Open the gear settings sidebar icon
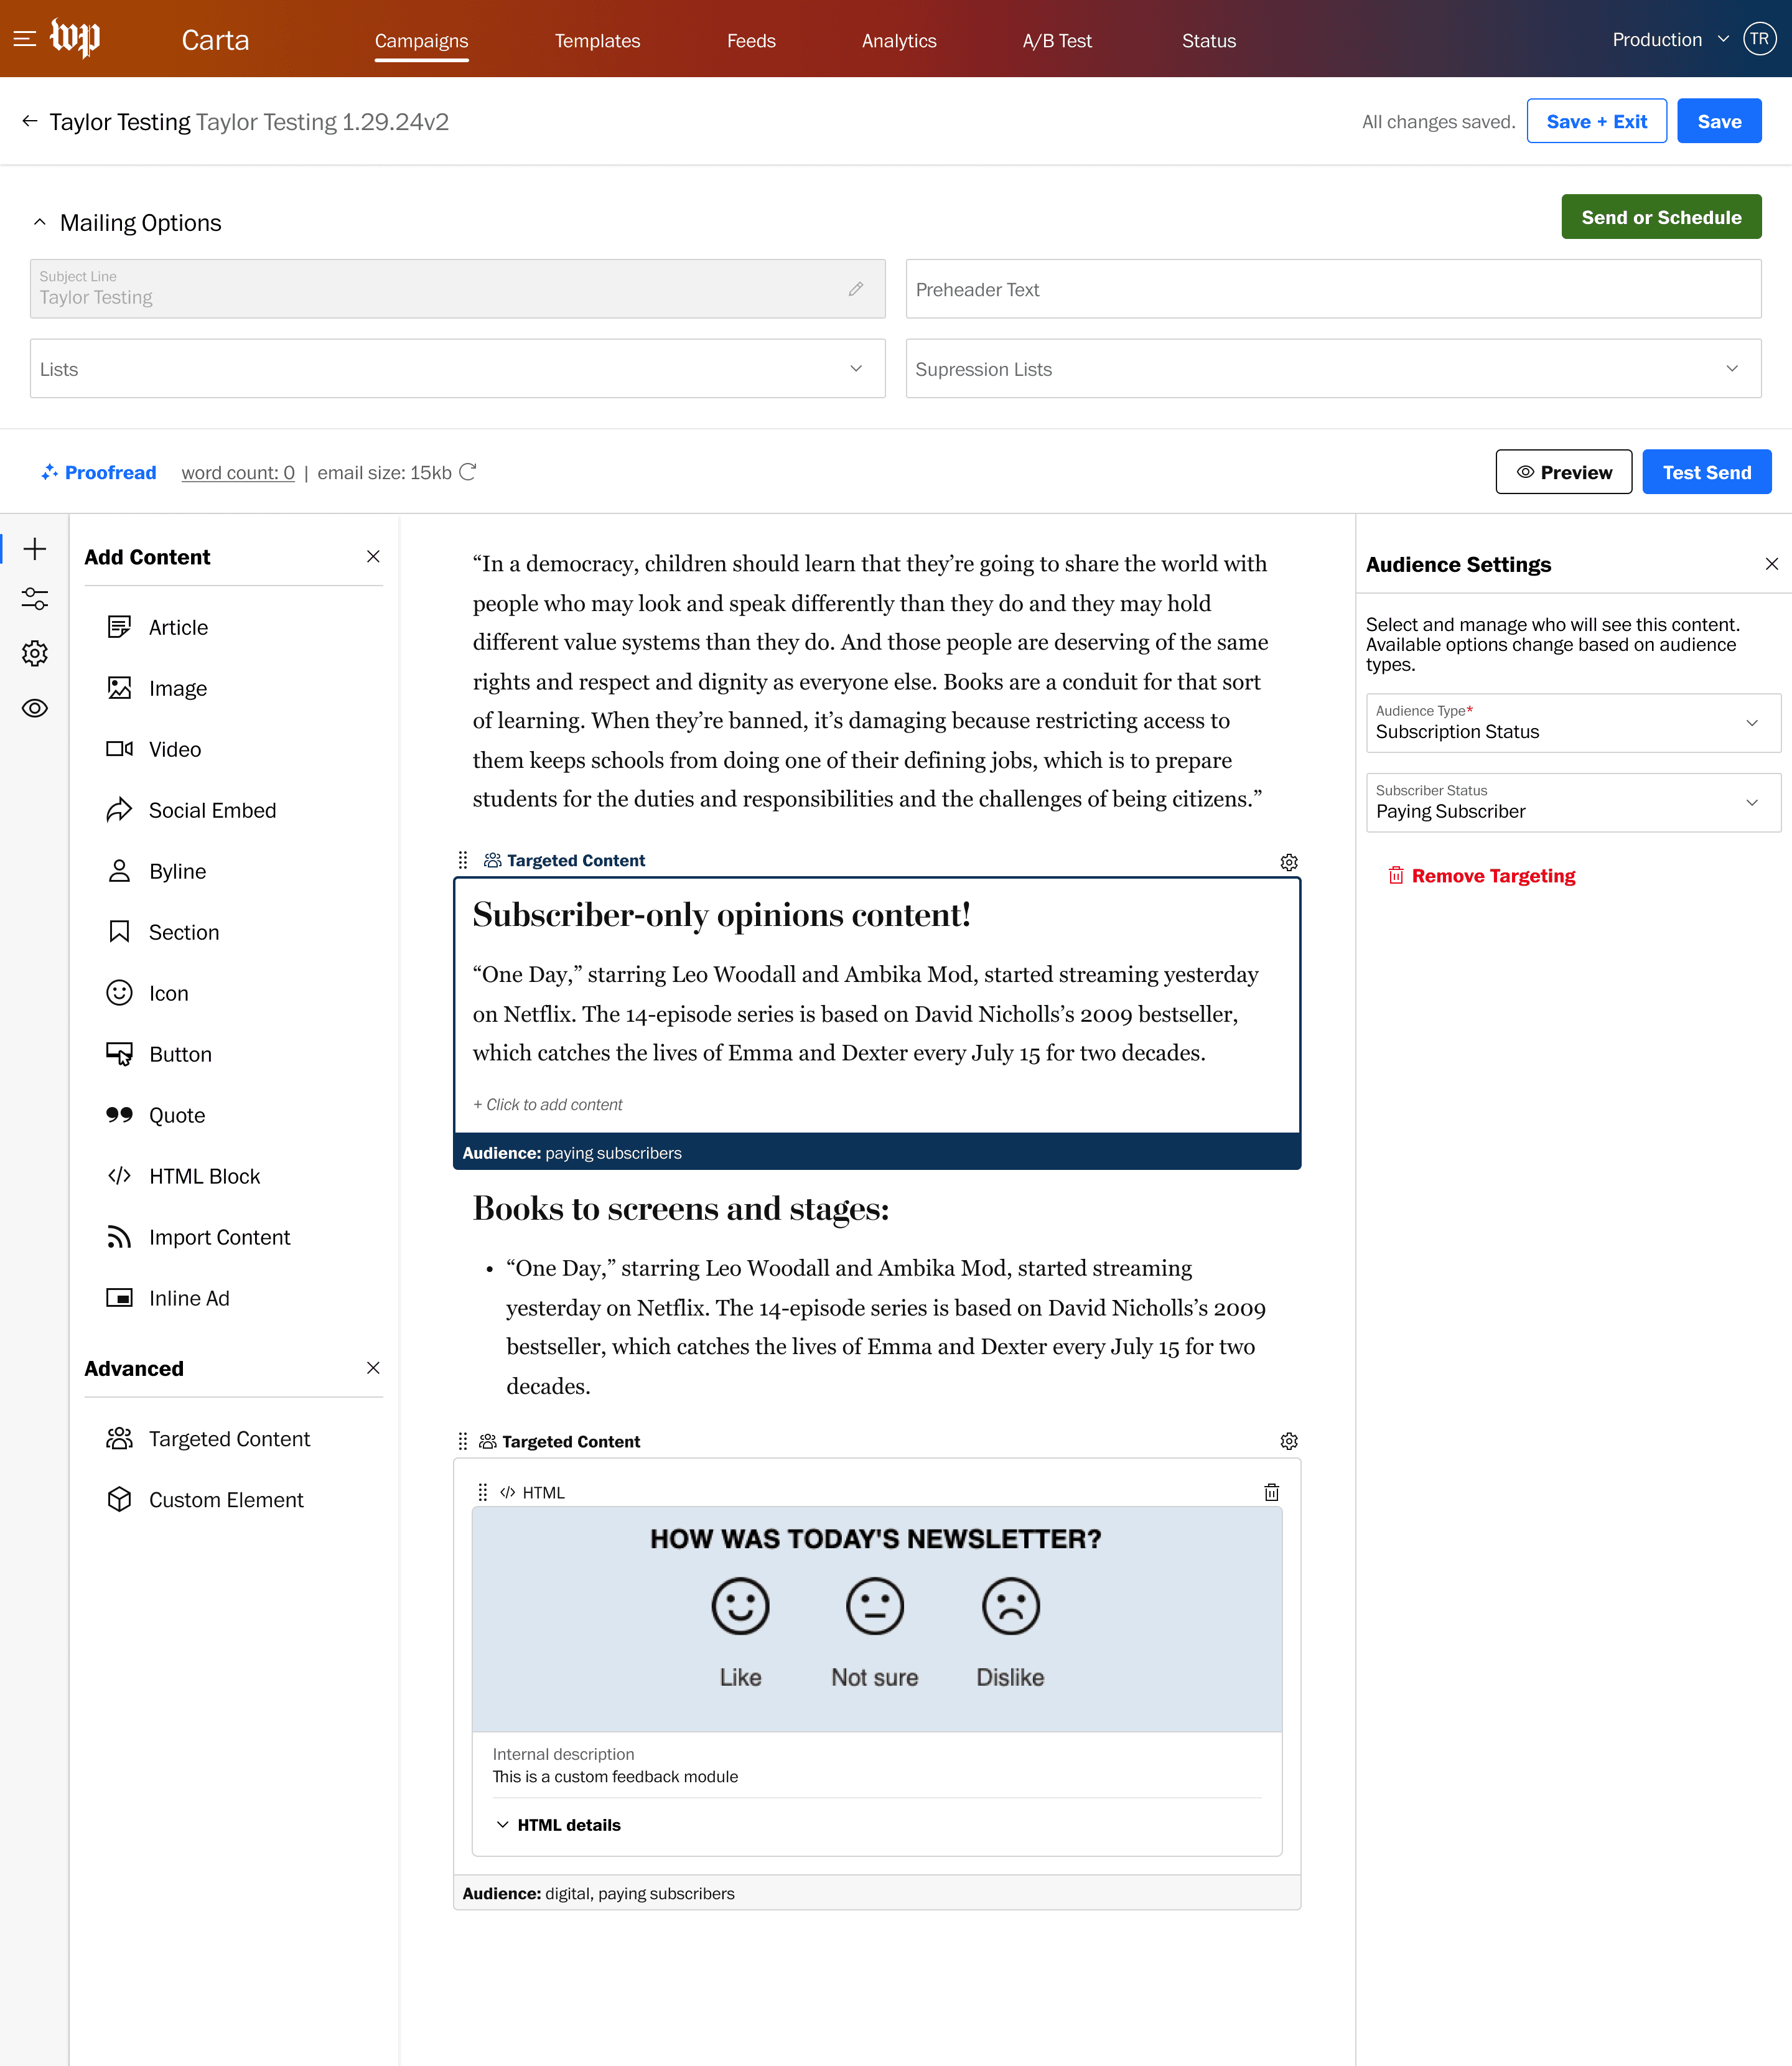The width and height of the screenshot is (1792, 2066). tap(35, 654)
